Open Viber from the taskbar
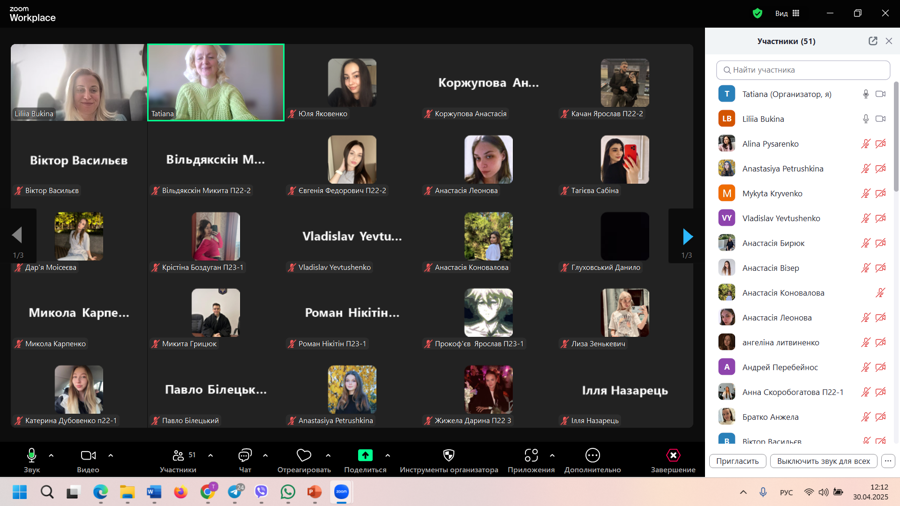This screenshot has width=900, height=506. pos(261,492)
